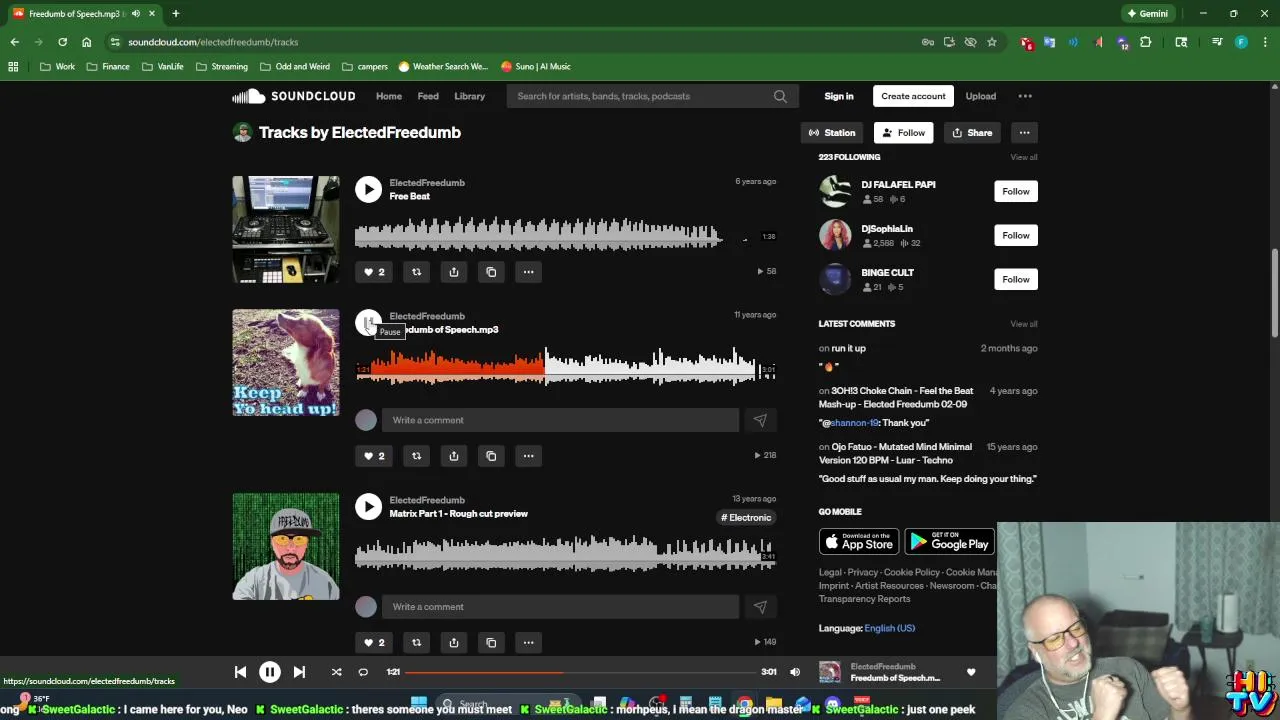This screenshot has height=720, width=1280.
Task: Open more options for Free Beat
Action: coord(528,272)
